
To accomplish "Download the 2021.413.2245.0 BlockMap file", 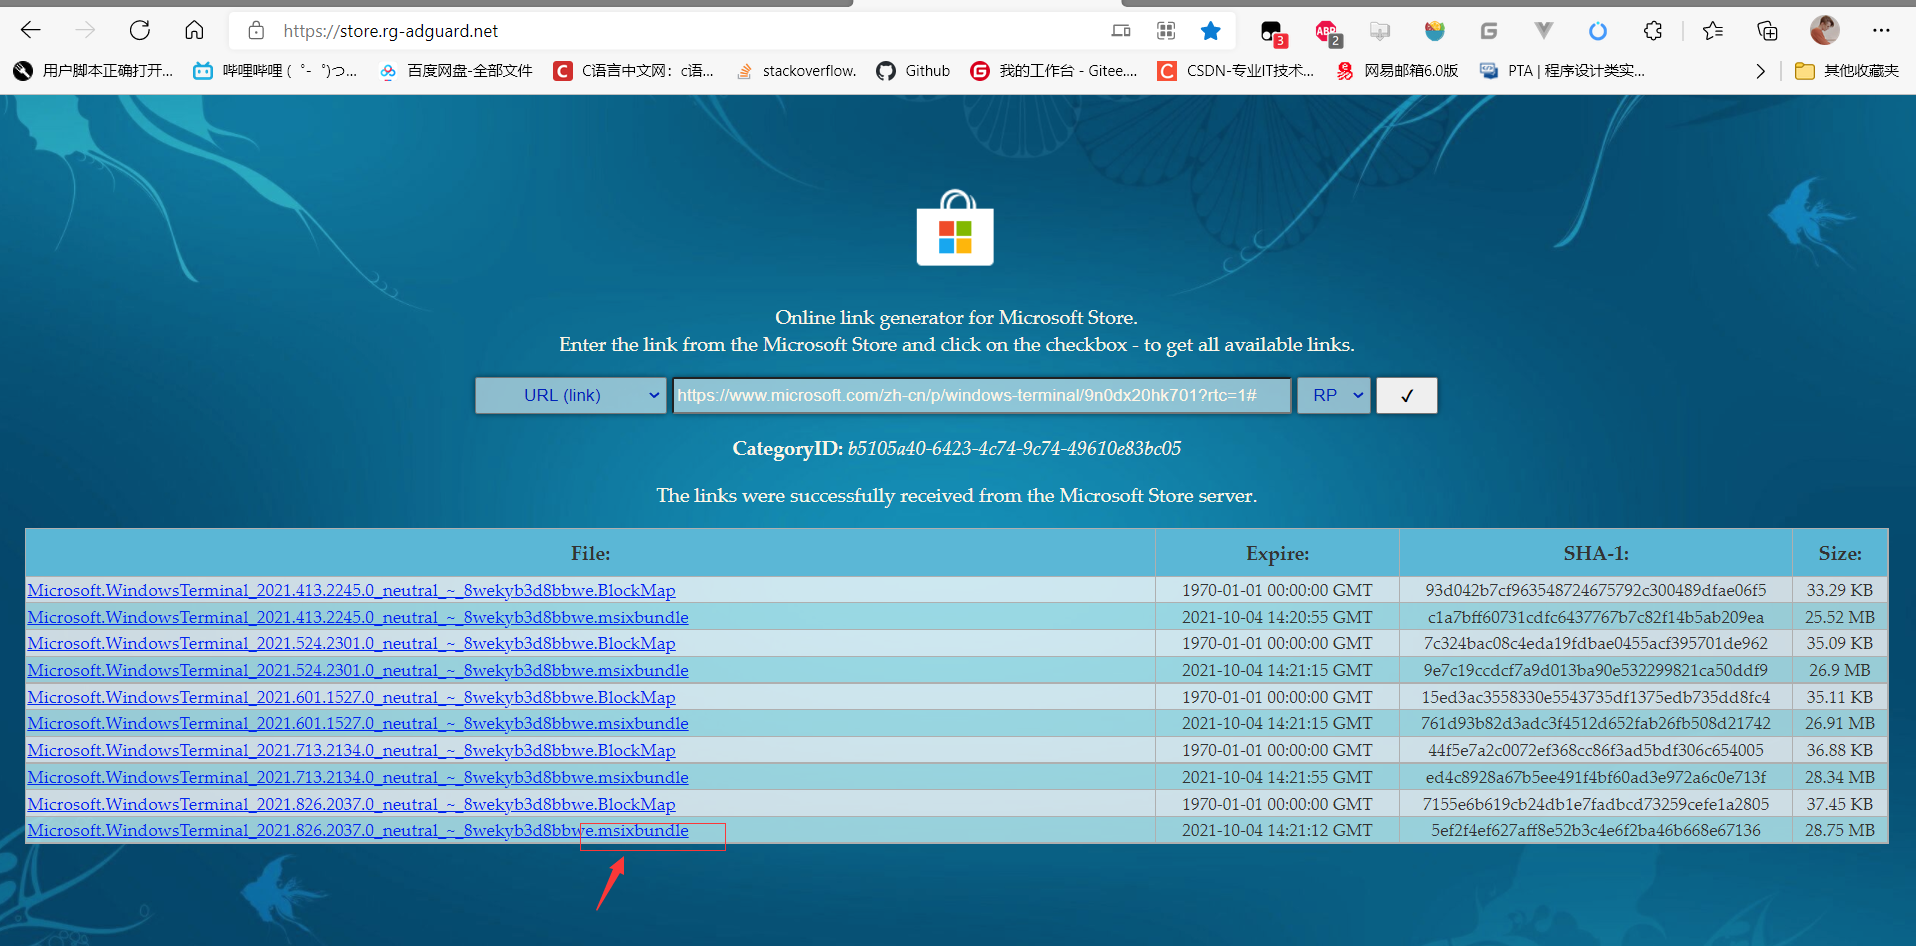I will (351, 590).
